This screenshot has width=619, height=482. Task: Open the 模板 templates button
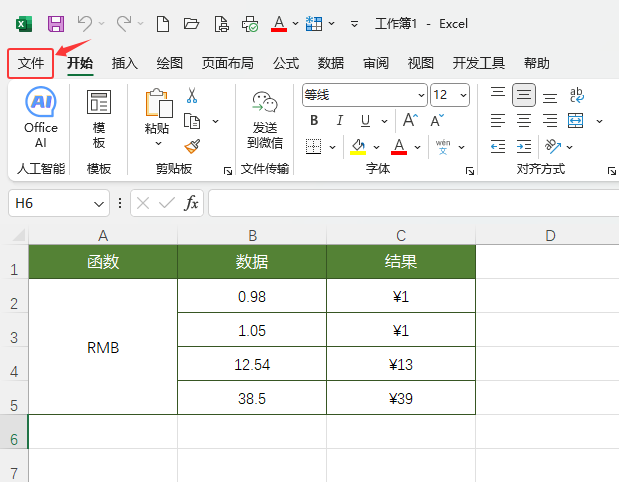99,118
